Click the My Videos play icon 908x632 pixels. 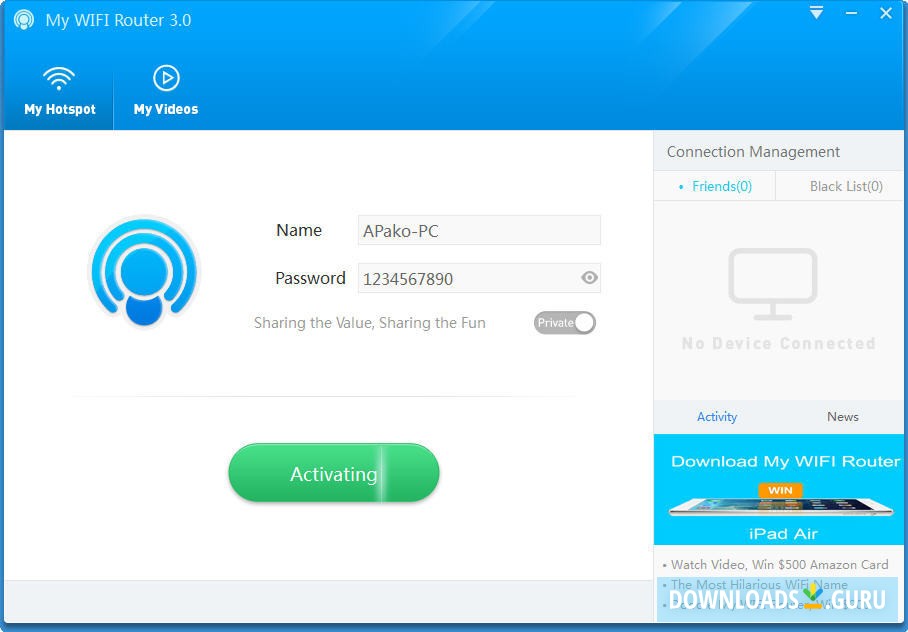[x=165, y=79]
